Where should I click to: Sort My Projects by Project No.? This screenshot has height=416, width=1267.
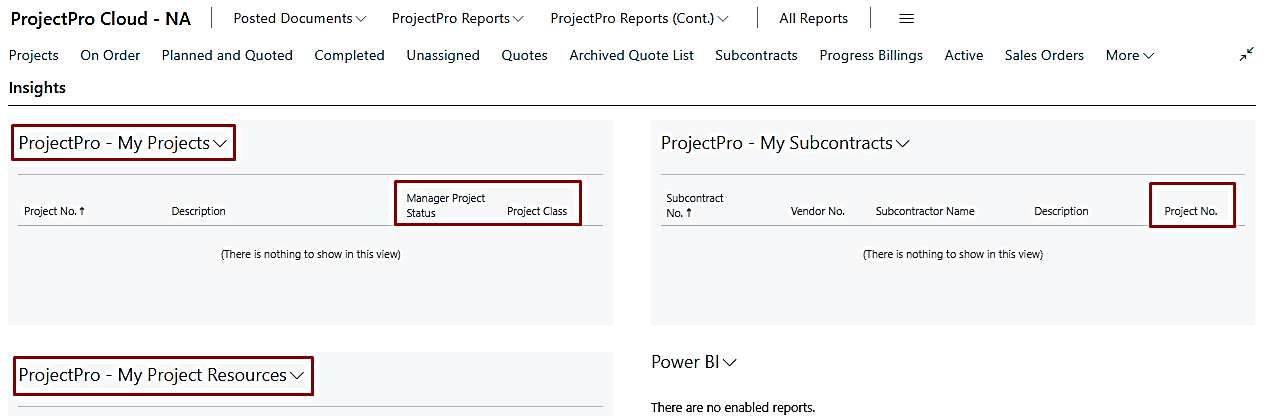54,212
